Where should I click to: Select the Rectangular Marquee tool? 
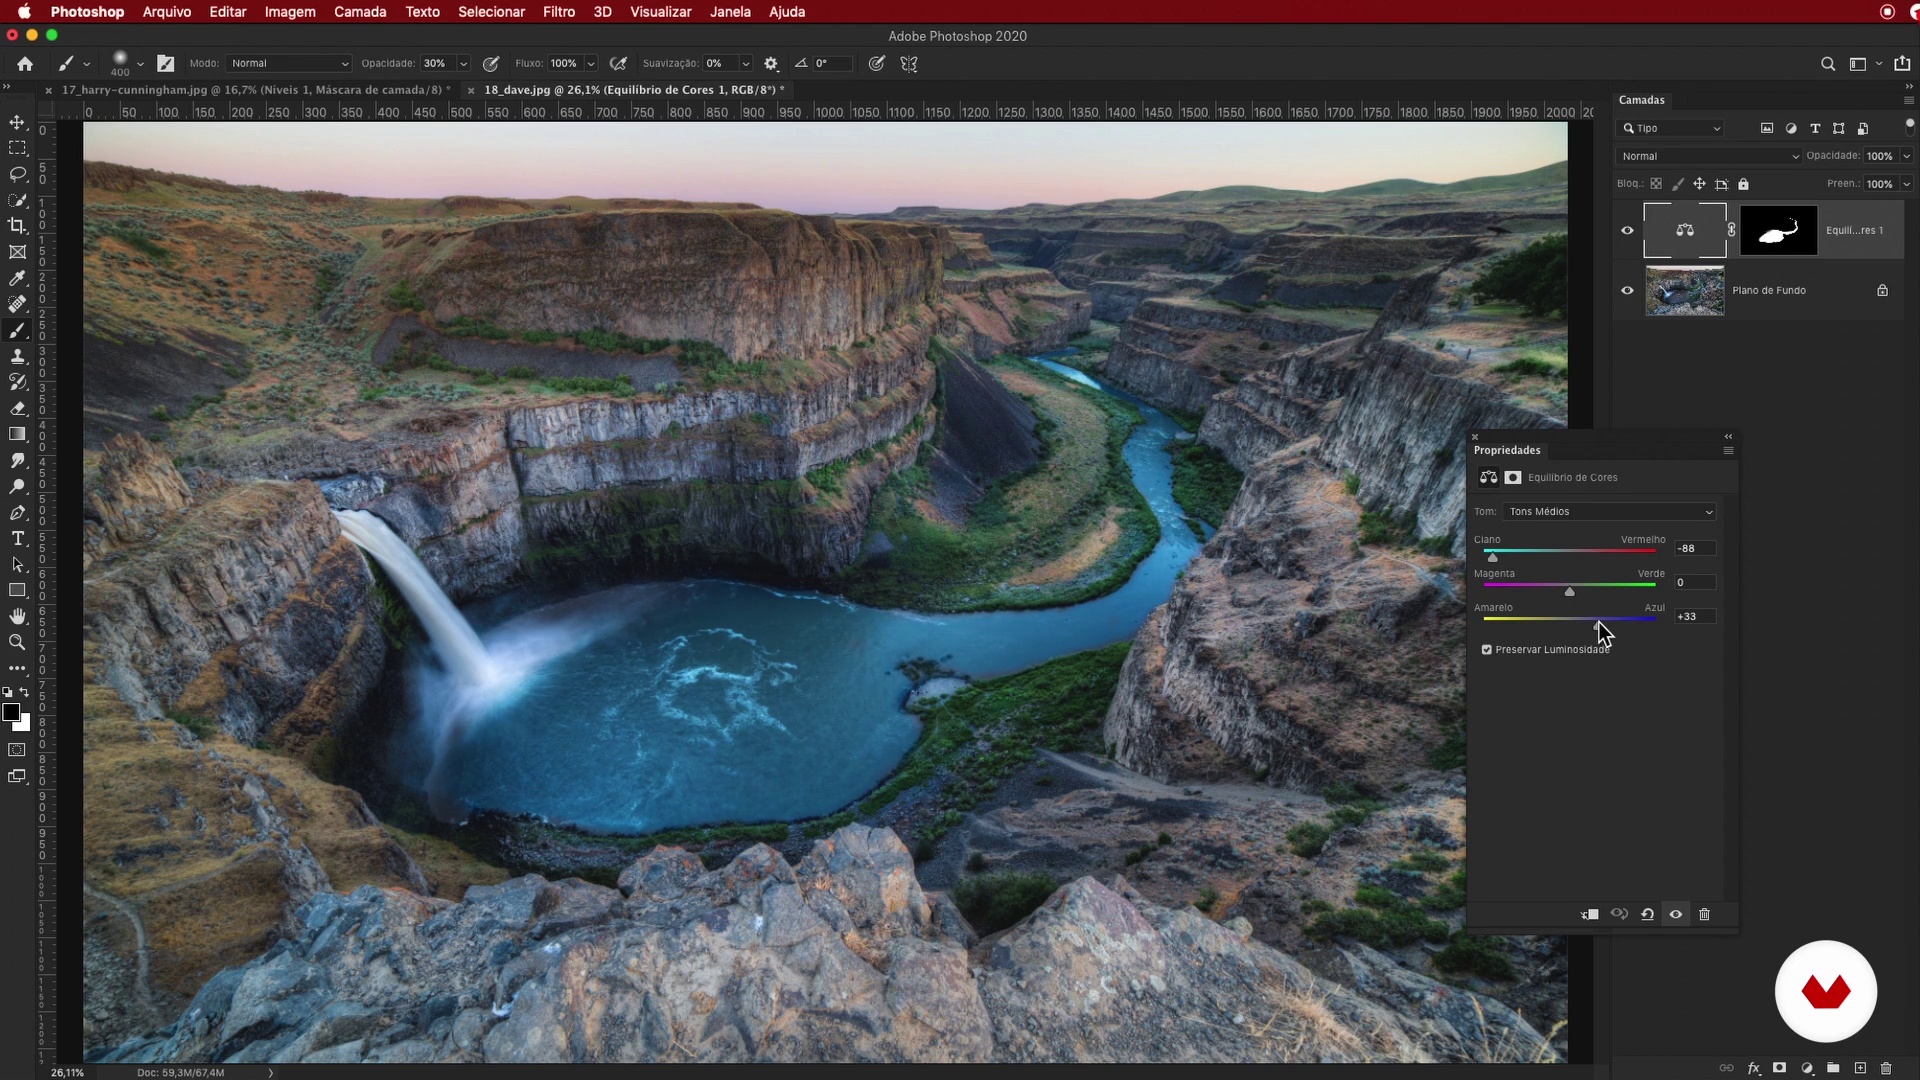point(17,148)
